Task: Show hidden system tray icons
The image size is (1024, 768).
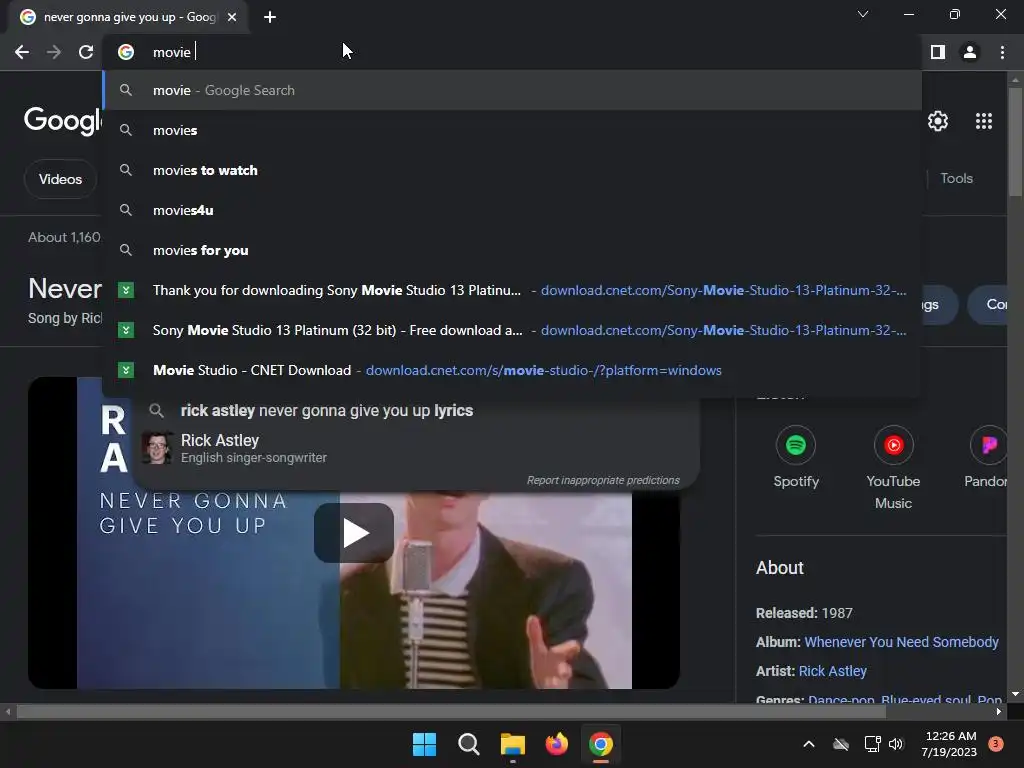Action: pyautogui.click(x=808, y=744)
